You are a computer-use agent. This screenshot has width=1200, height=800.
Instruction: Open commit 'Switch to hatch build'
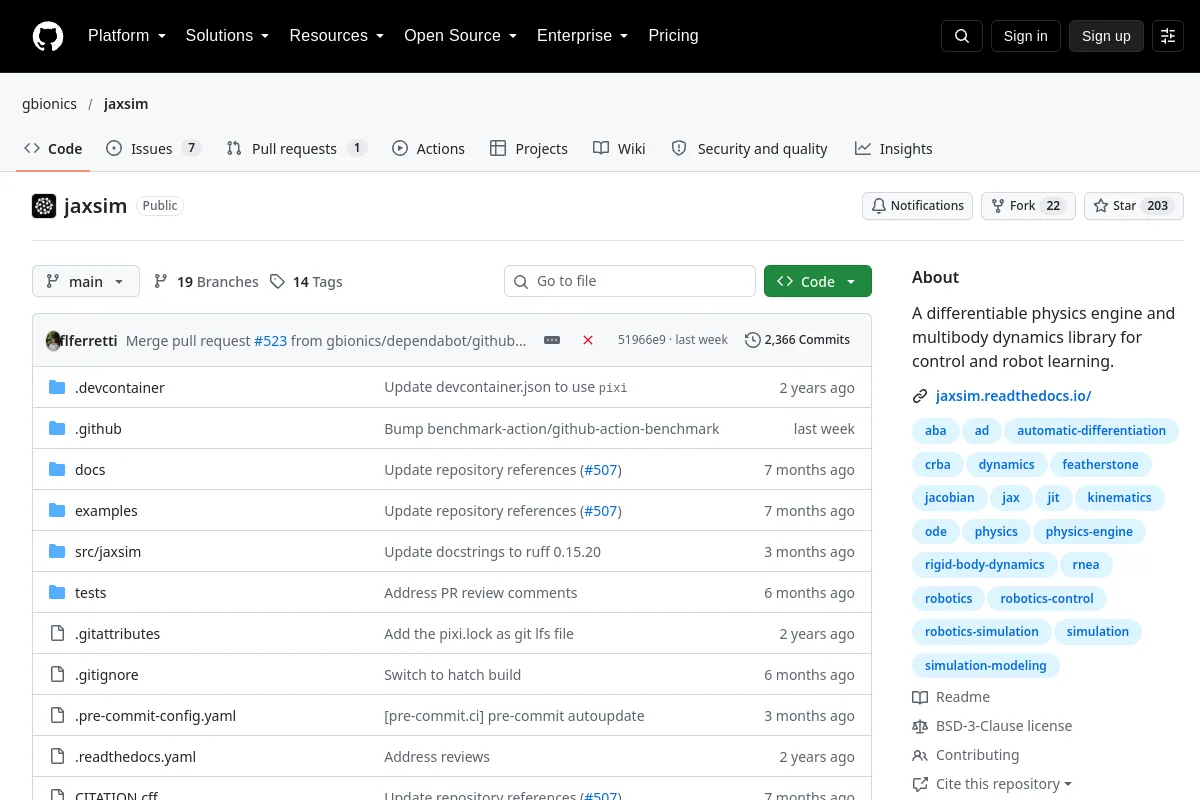click(452, 675)
